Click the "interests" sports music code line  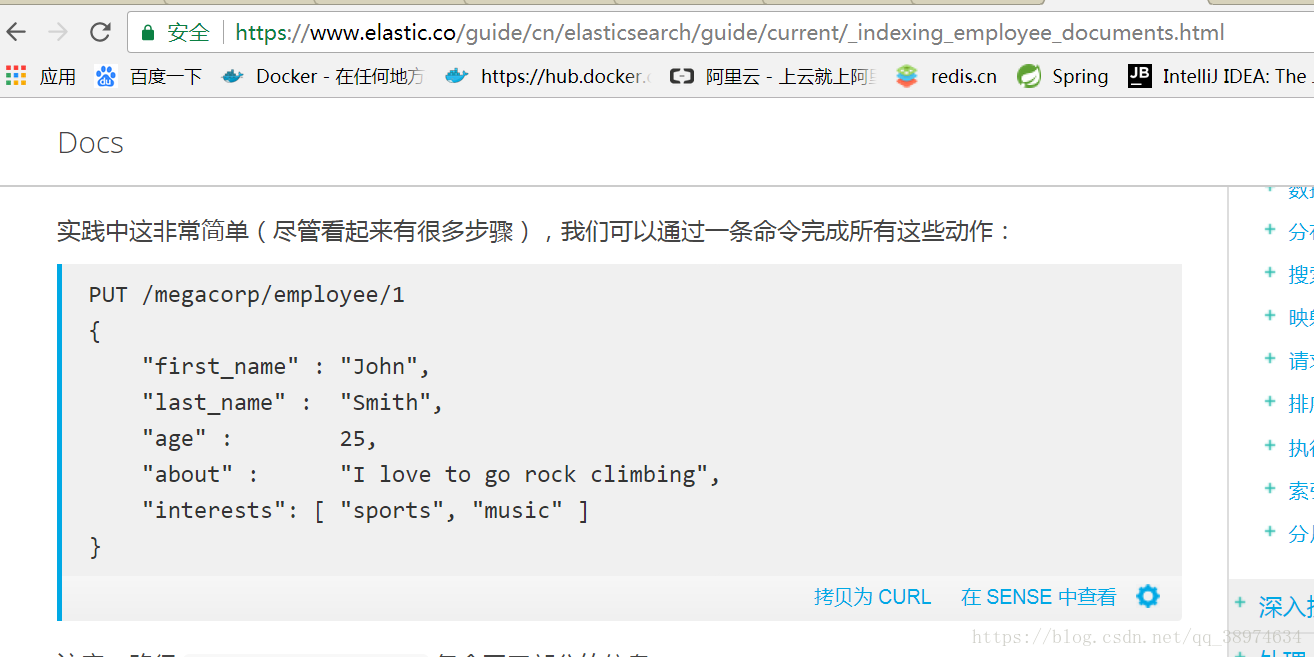click(x=365, y=511)
